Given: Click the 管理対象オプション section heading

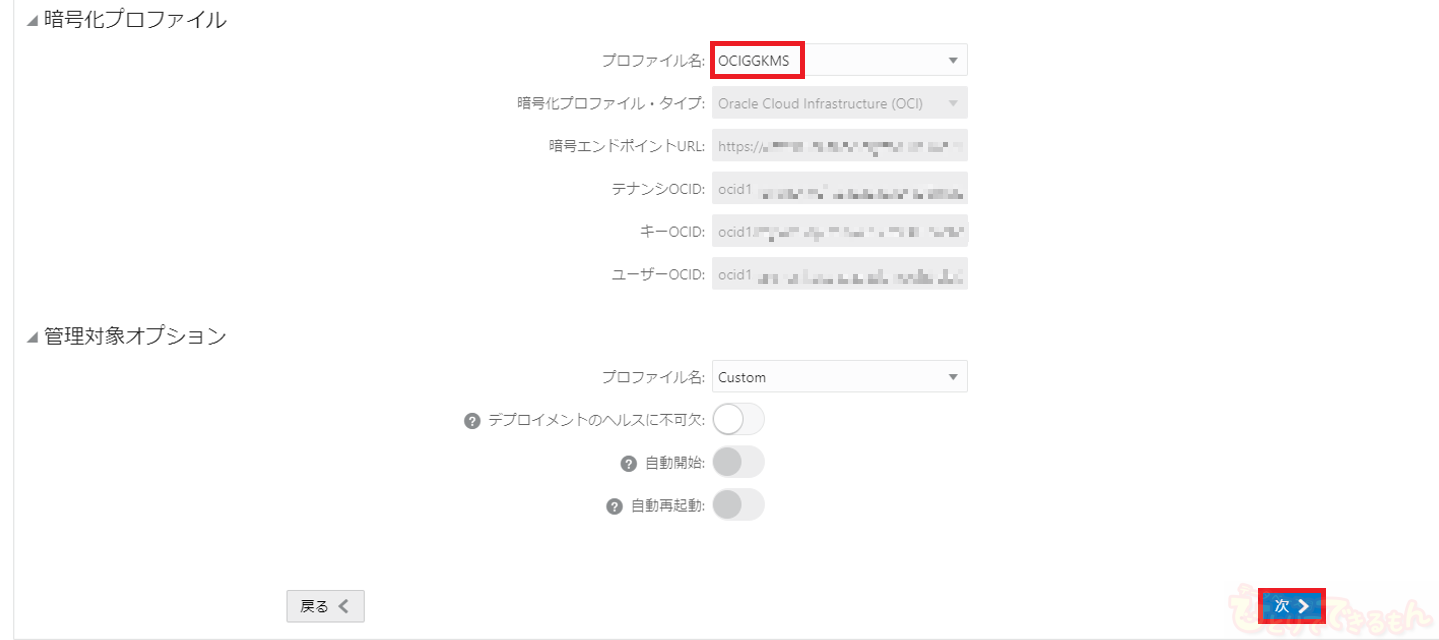Looking at the screenshot, I should [x=135, y=336].
